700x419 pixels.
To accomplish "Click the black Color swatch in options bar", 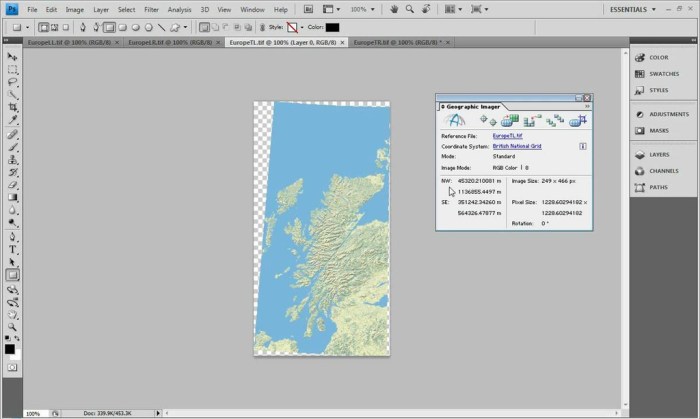I will point(330,27).
